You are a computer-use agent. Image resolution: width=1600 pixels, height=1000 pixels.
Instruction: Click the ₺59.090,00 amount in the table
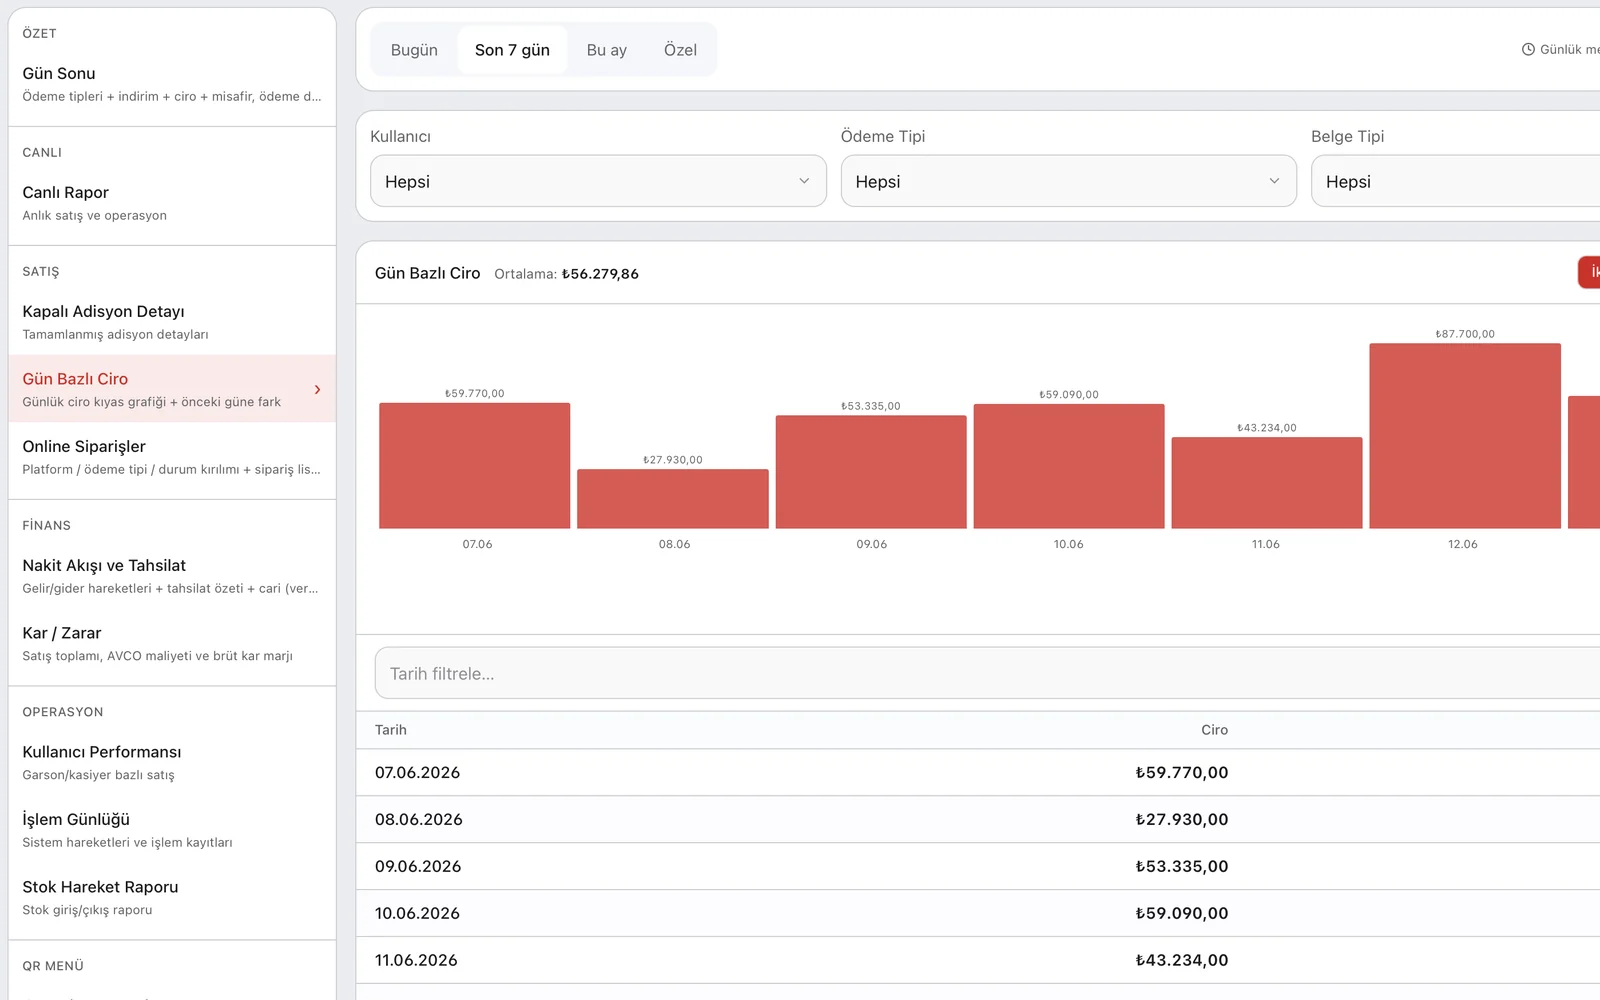tap(1182, 914)
